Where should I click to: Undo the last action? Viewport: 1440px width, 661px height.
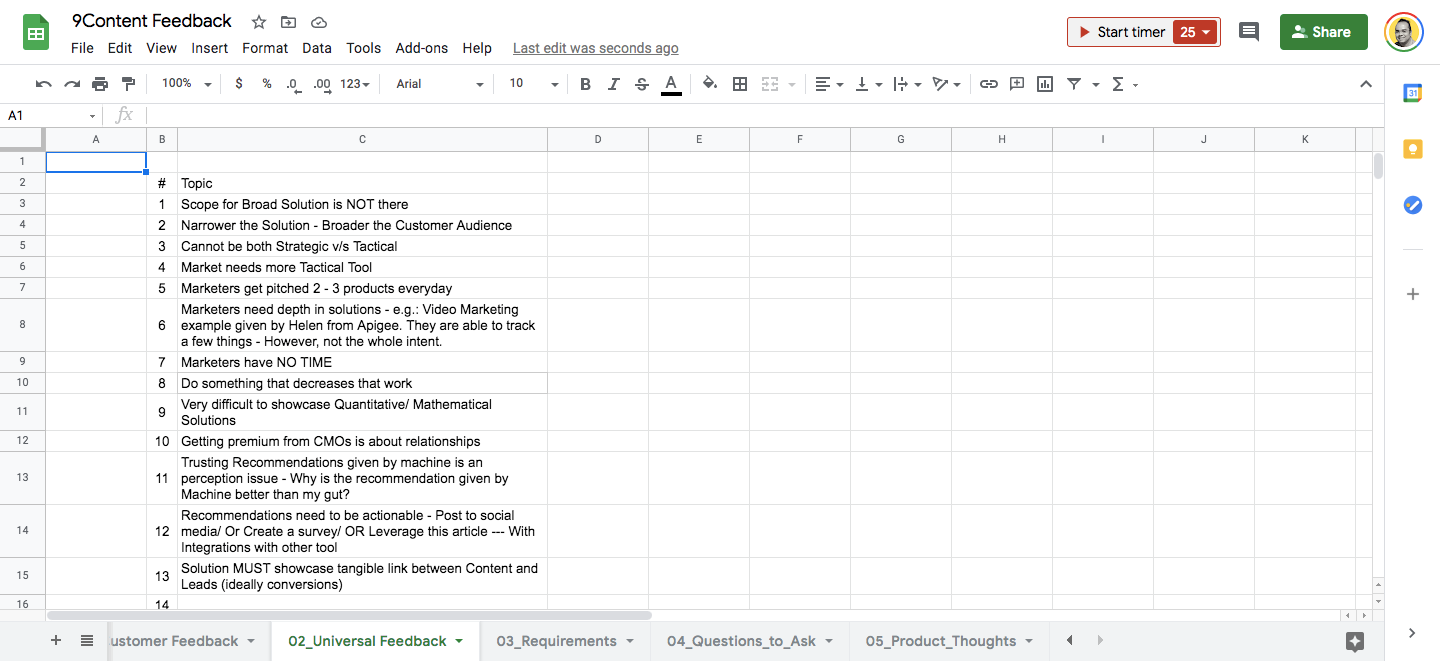43,84
